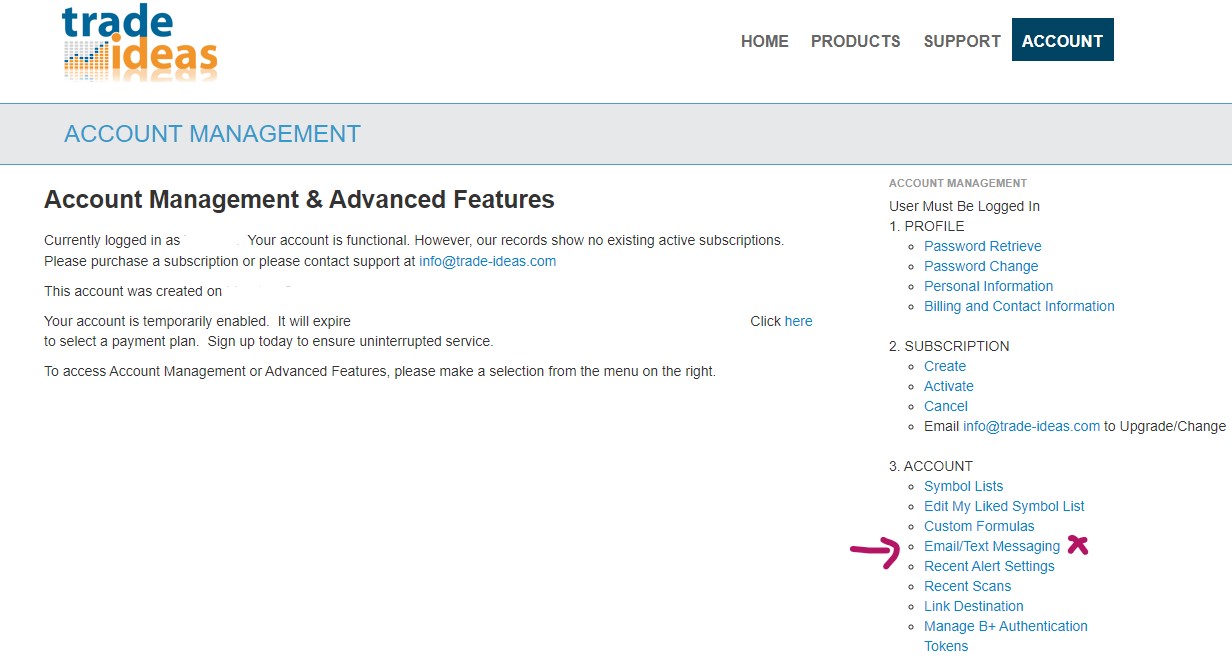The height and width of the screenshot is (658, 1232).
Task: Click the '3. ACCOUNT' section label
Action: pyautogui.click(x=931, y=466)
